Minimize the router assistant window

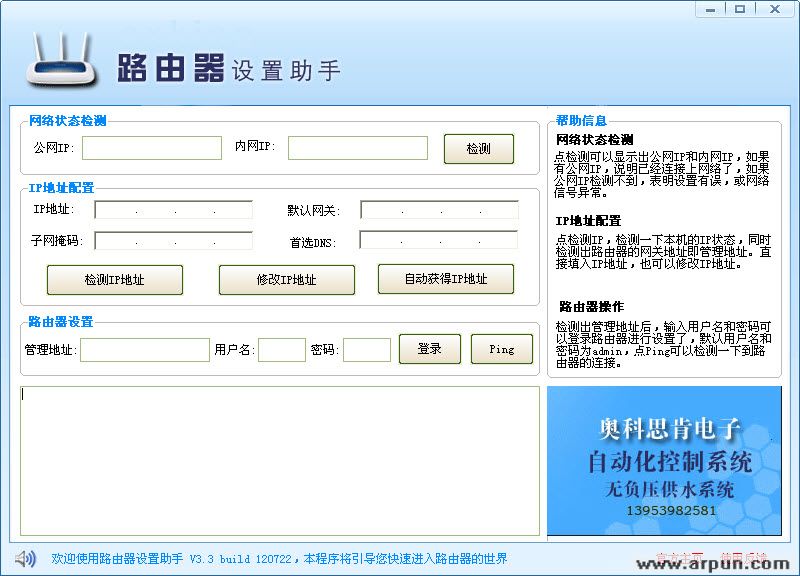(711, 9)
